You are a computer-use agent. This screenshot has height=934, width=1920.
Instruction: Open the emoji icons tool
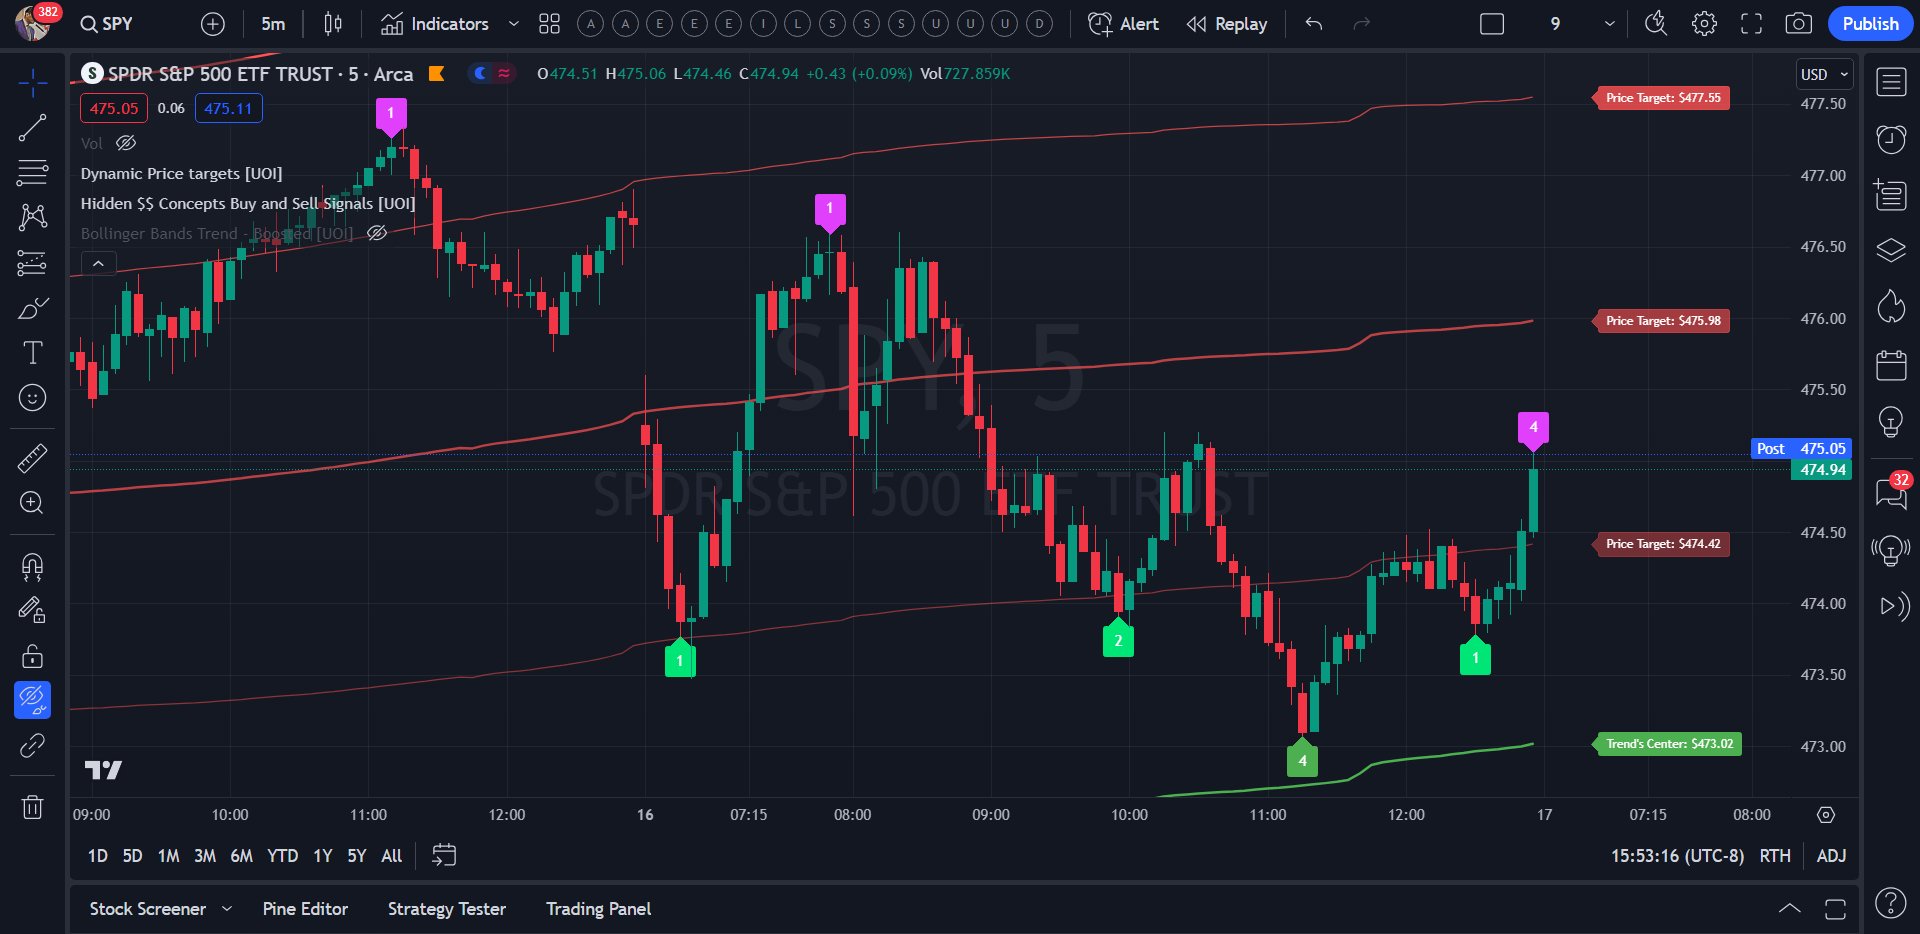click(x=32, y=398)
